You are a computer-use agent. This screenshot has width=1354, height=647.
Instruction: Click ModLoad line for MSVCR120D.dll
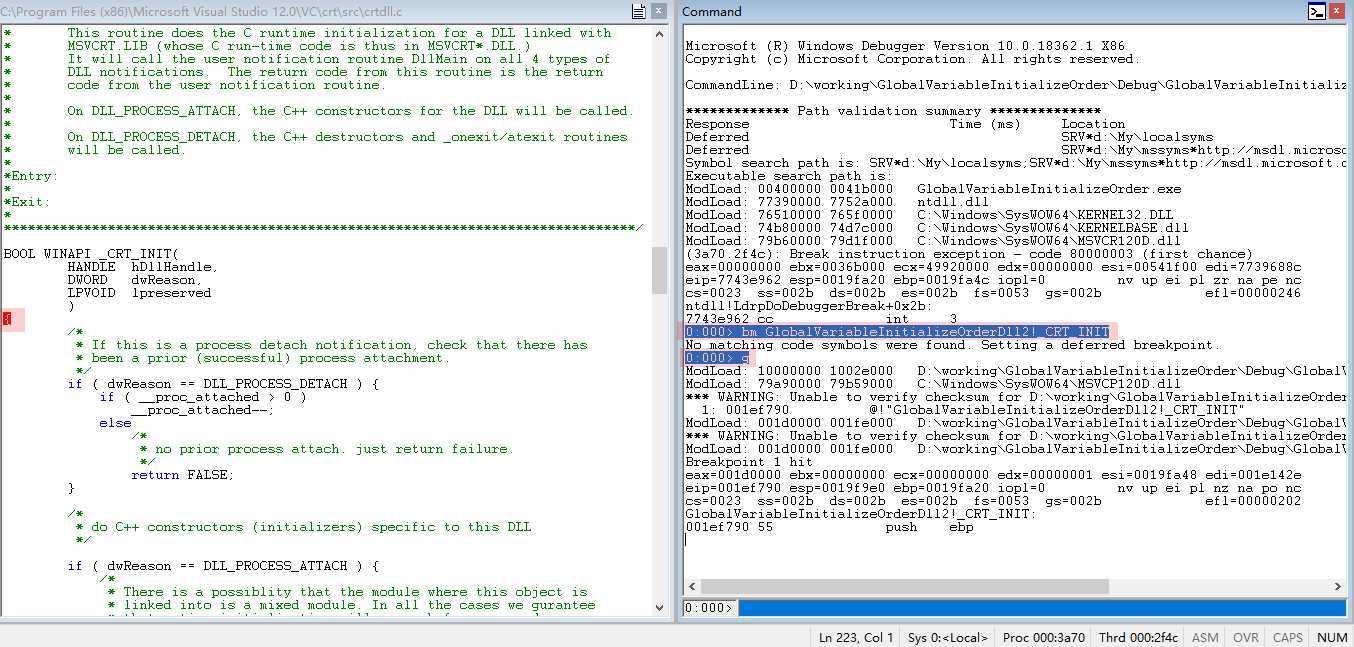[933, 241]
